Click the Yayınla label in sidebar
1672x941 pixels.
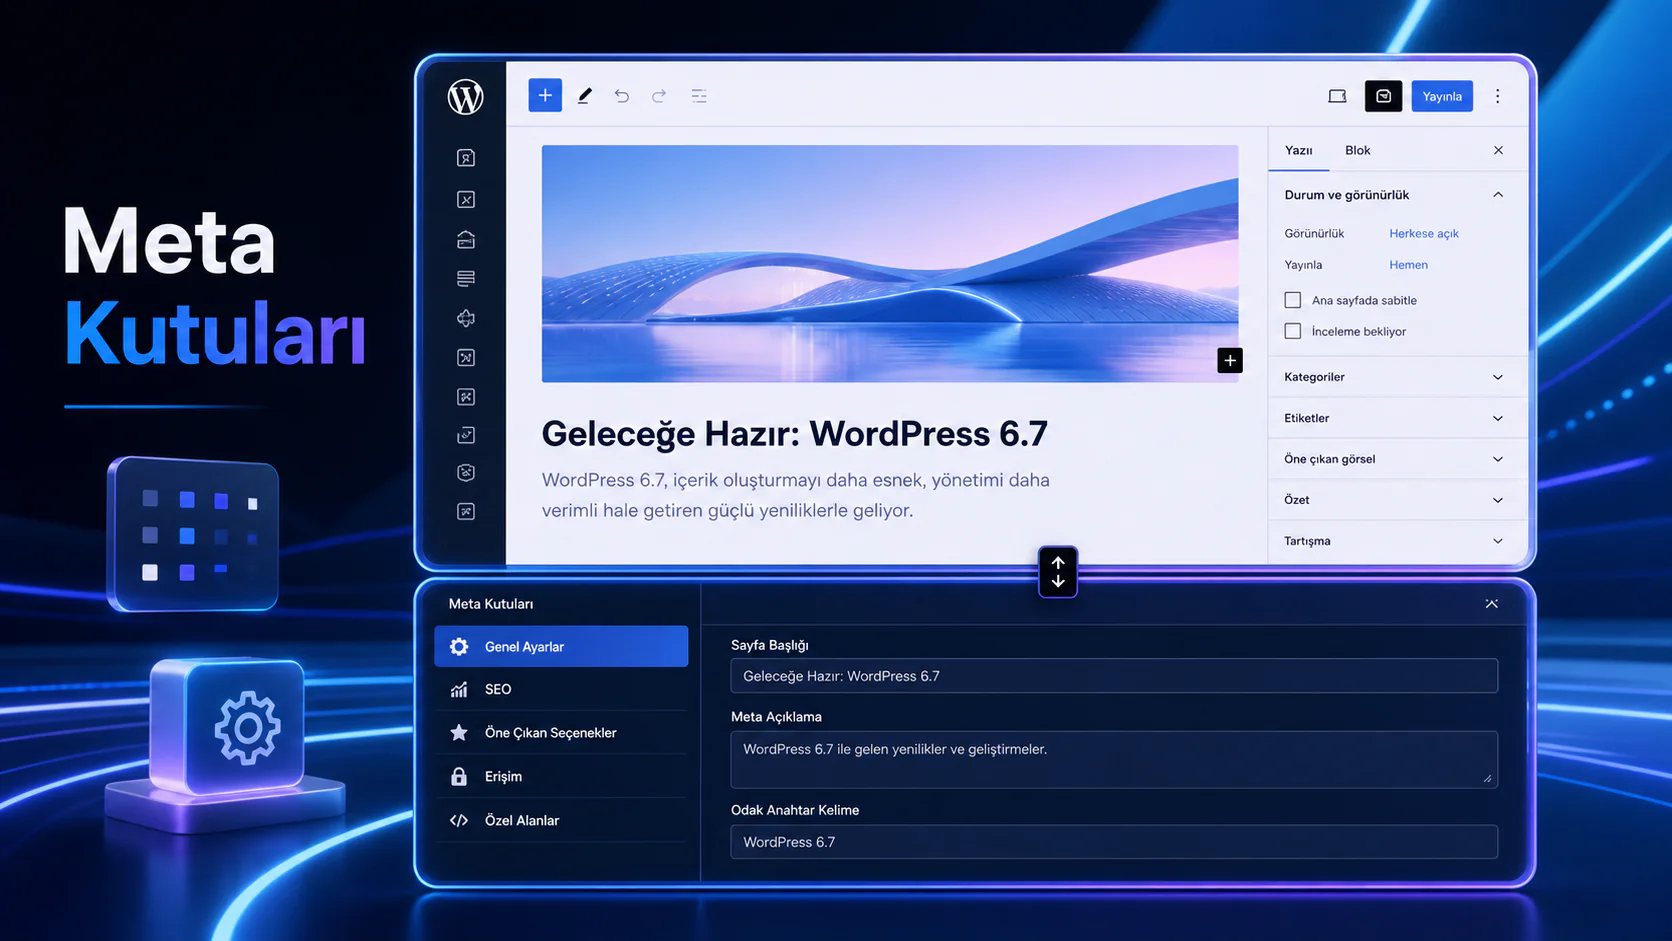coord(1303,265)
